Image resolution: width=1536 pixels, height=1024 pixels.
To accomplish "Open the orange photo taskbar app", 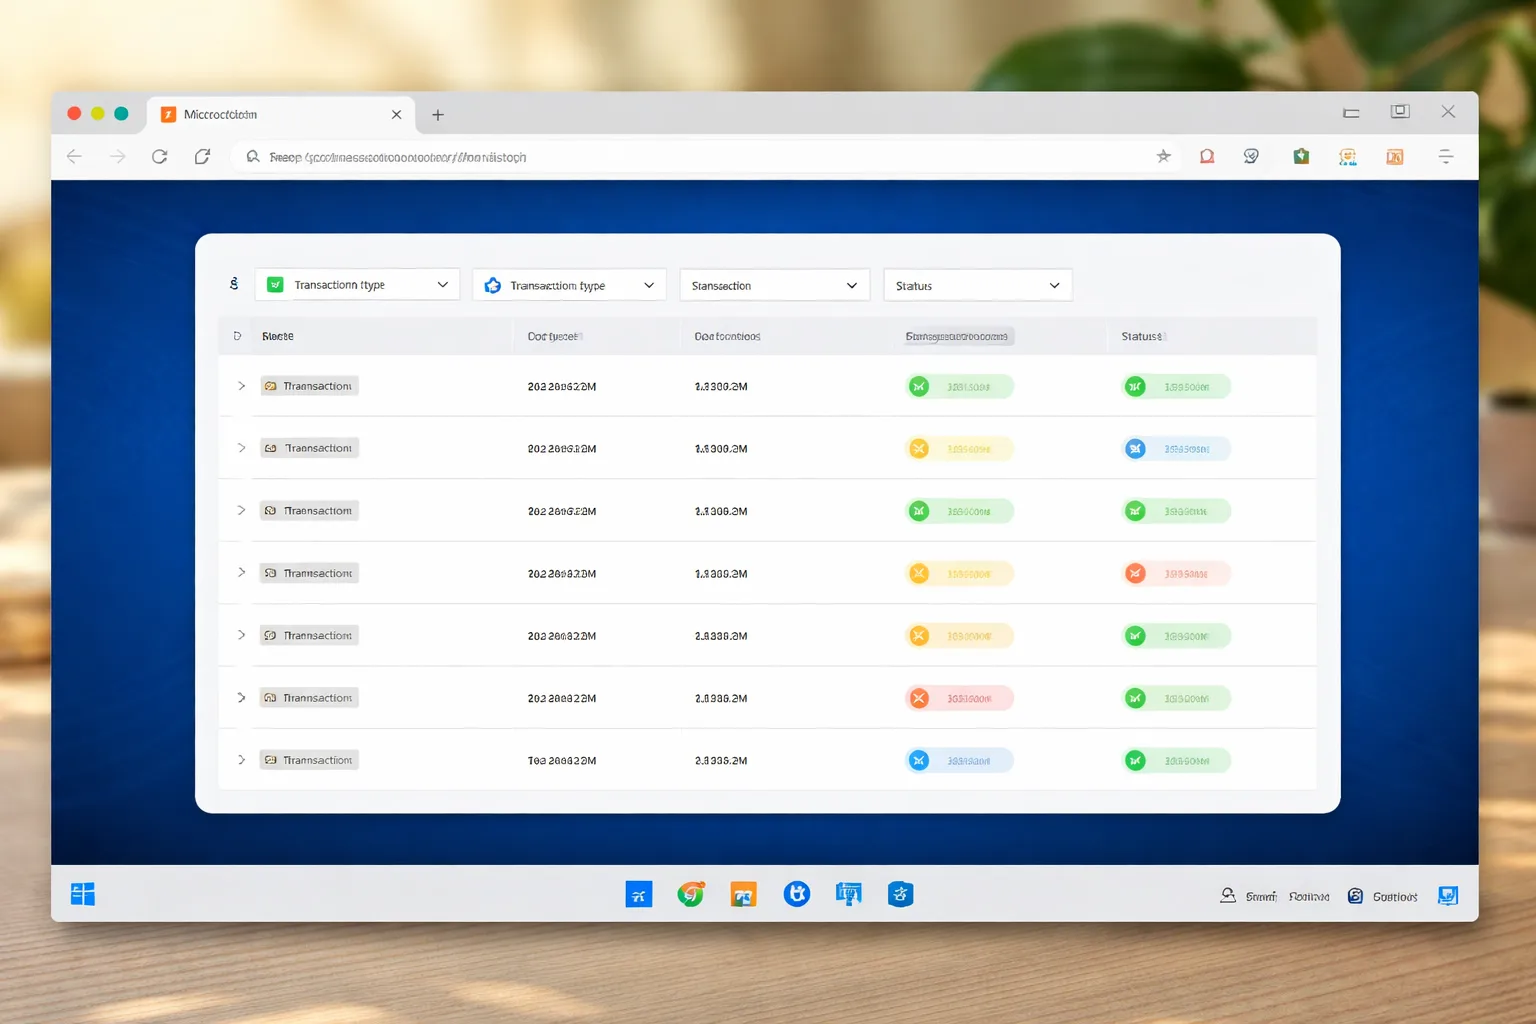I will pyautogui.click(x=743, y=894).
